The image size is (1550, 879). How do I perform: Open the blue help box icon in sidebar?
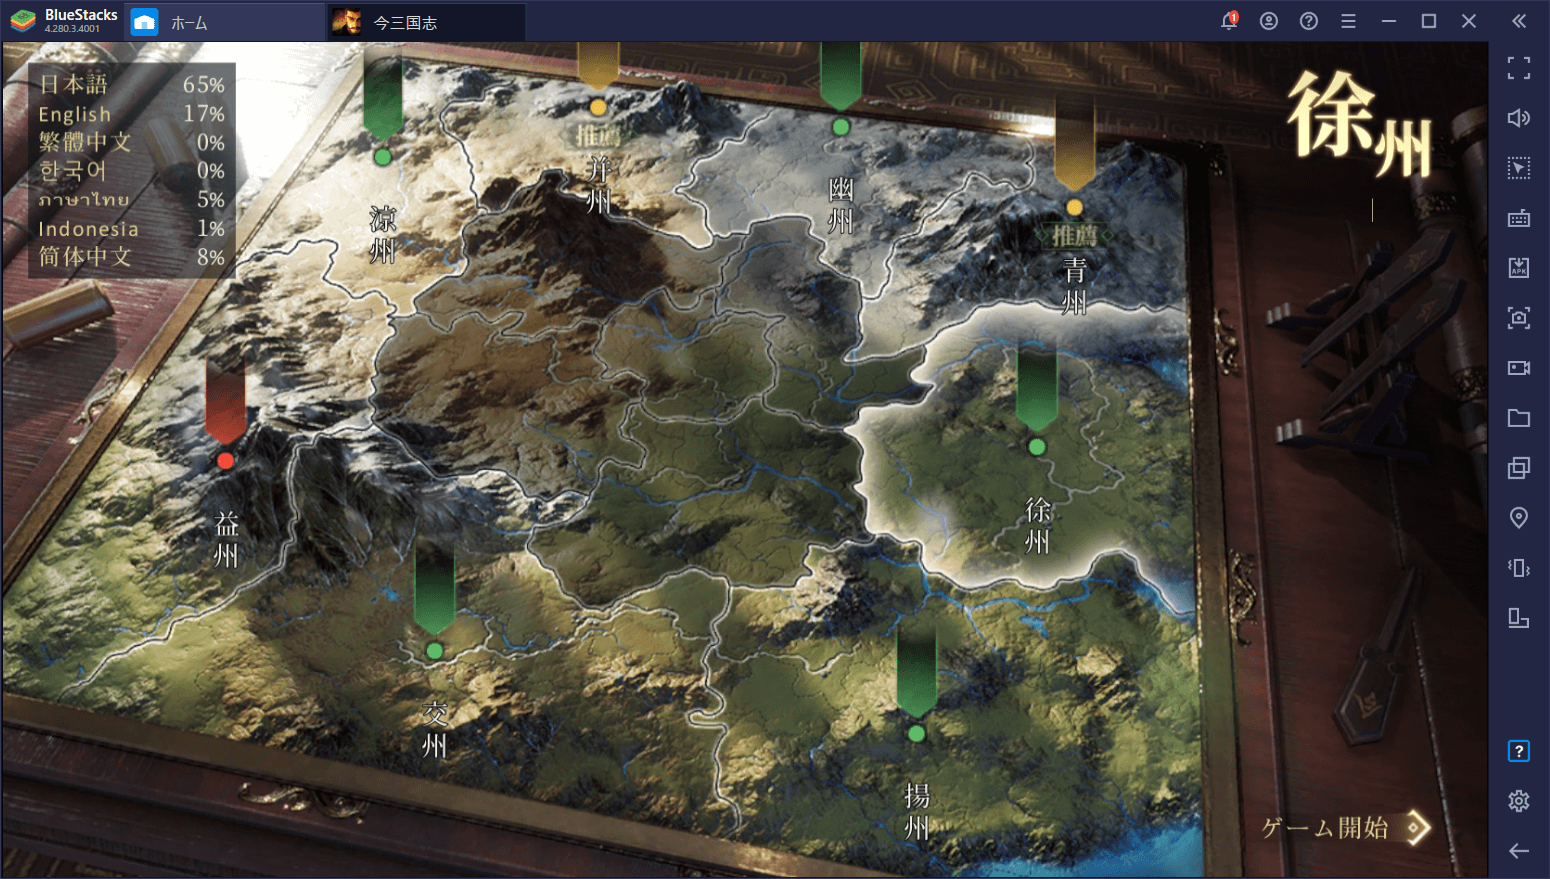pos(1519,751)
